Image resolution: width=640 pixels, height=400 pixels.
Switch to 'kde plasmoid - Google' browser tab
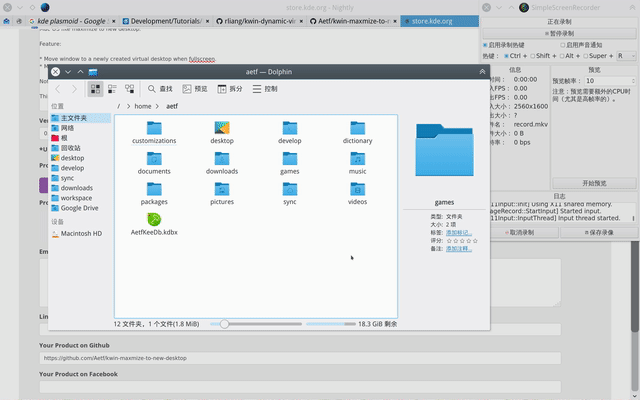(x=73, y=21)
